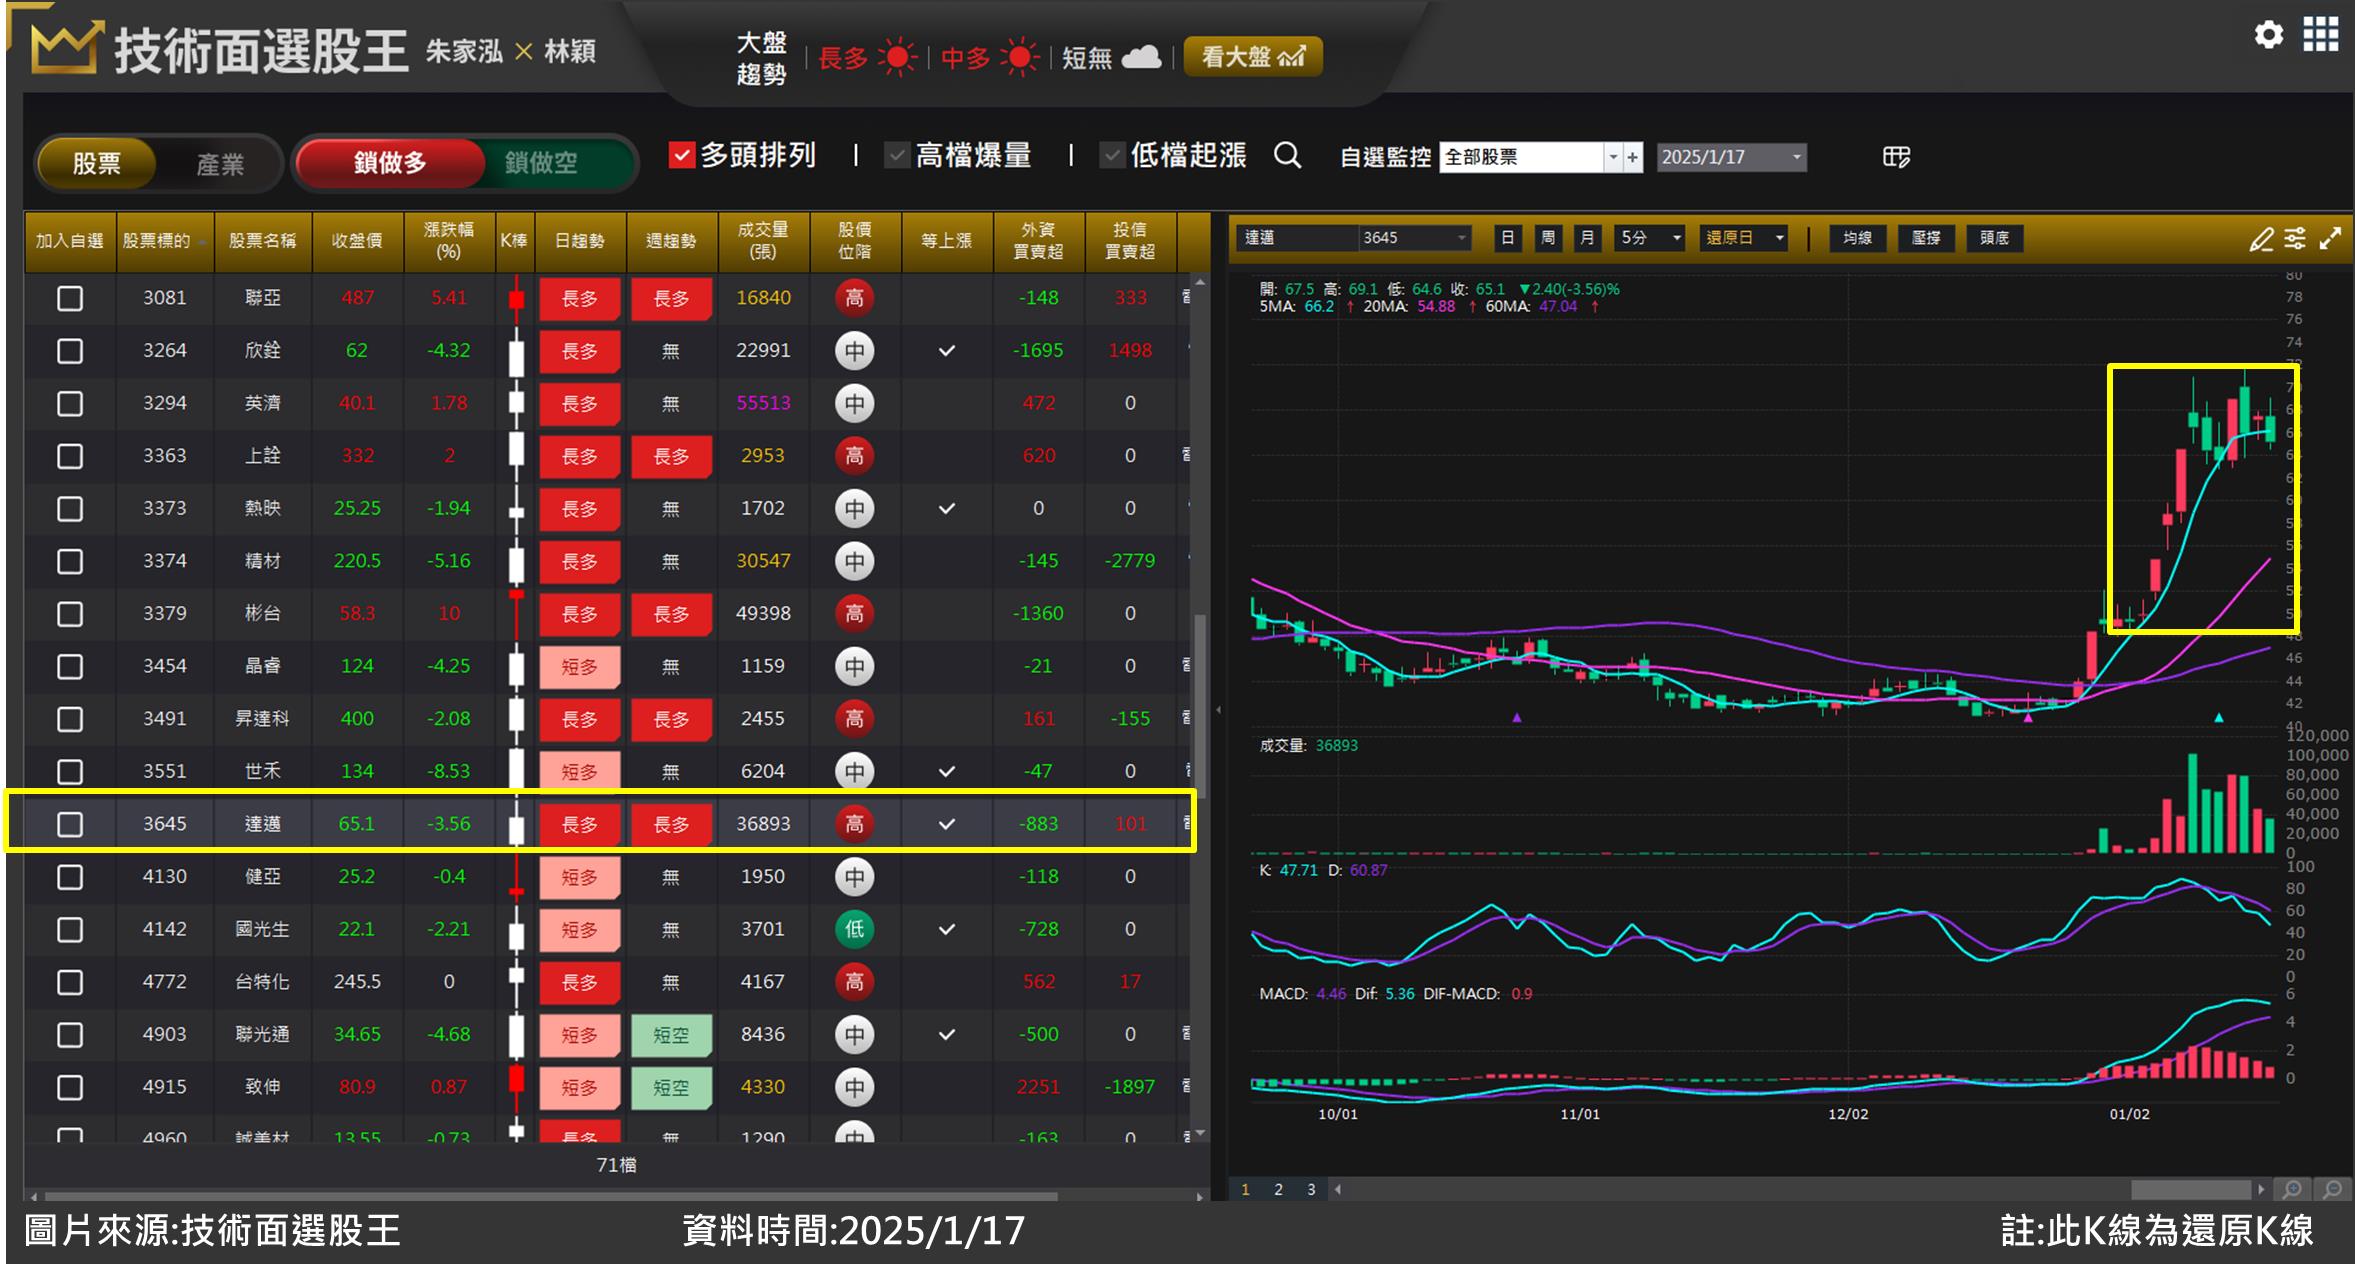
Task: Select the 產業 tab
Action: click(219, 163)
